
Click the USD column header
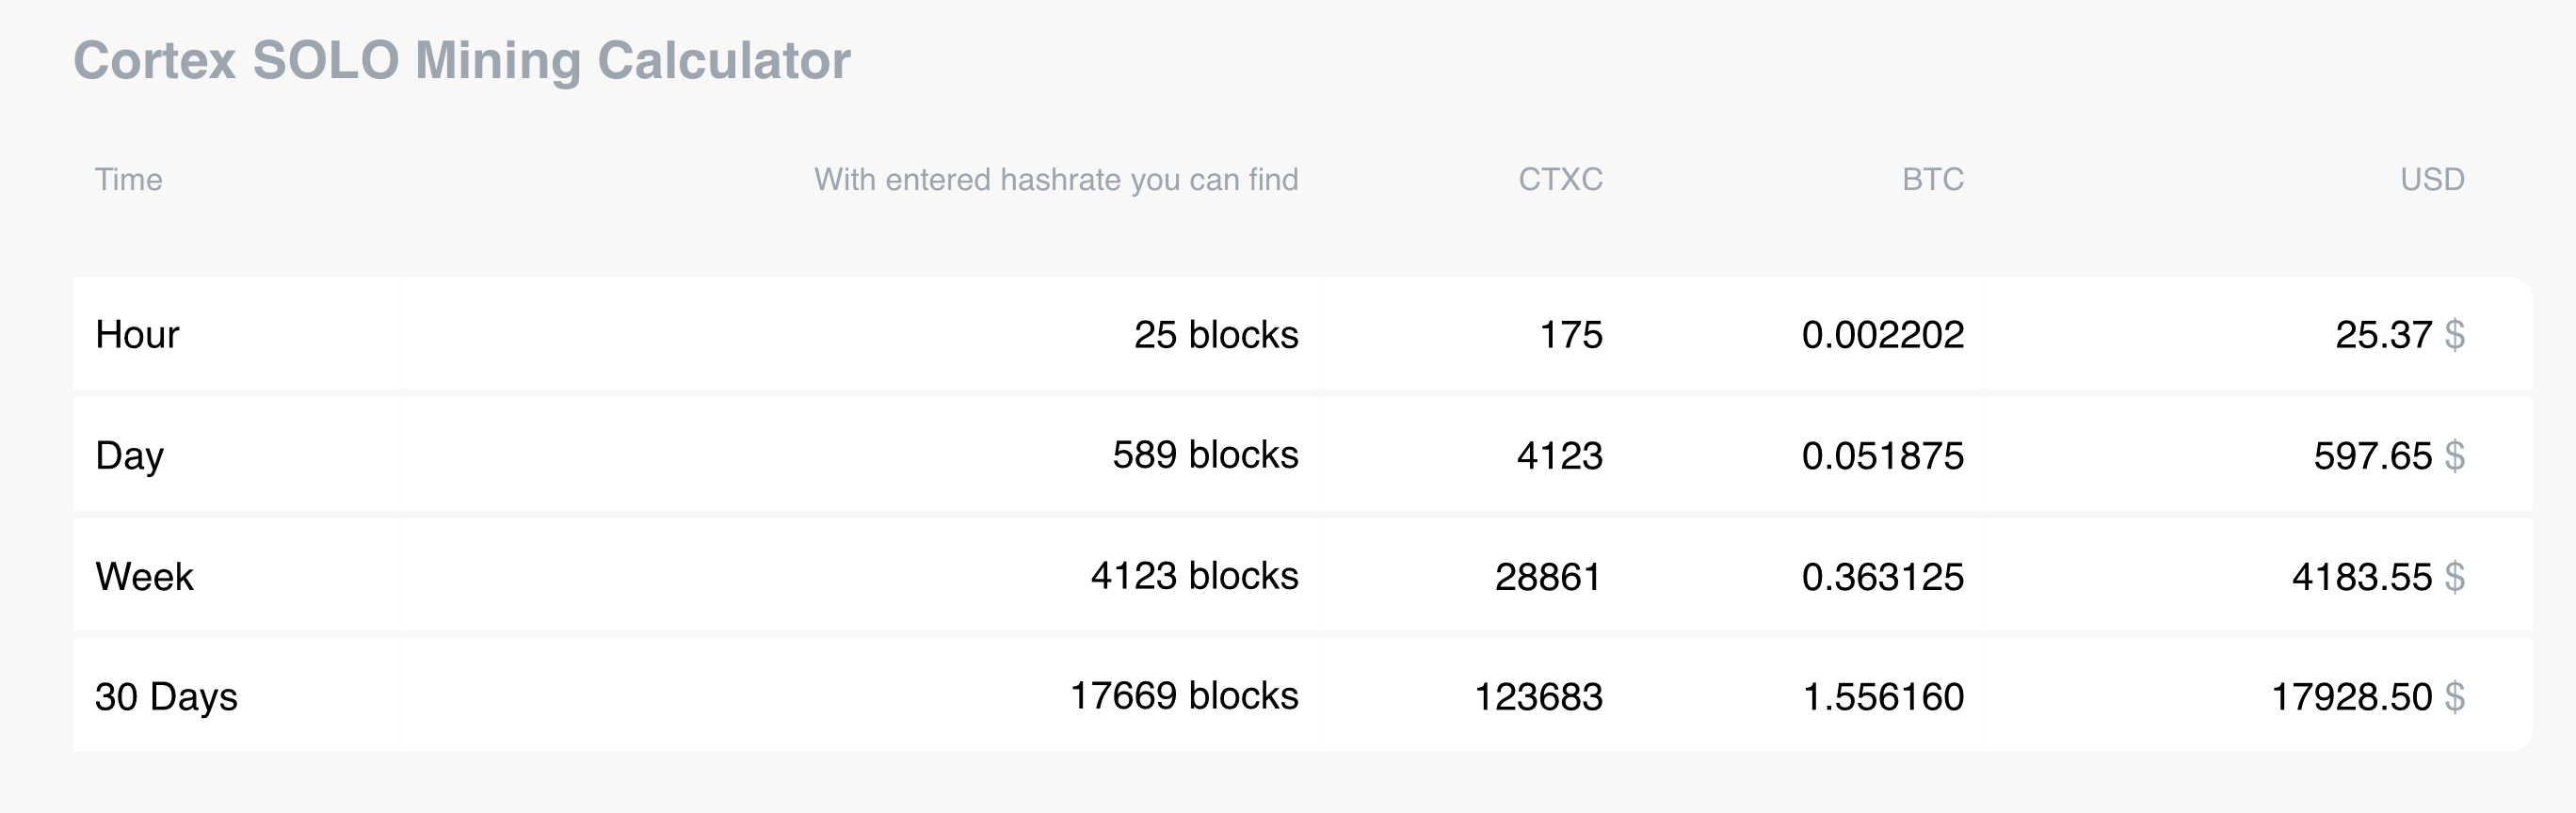coord(2431,179)
